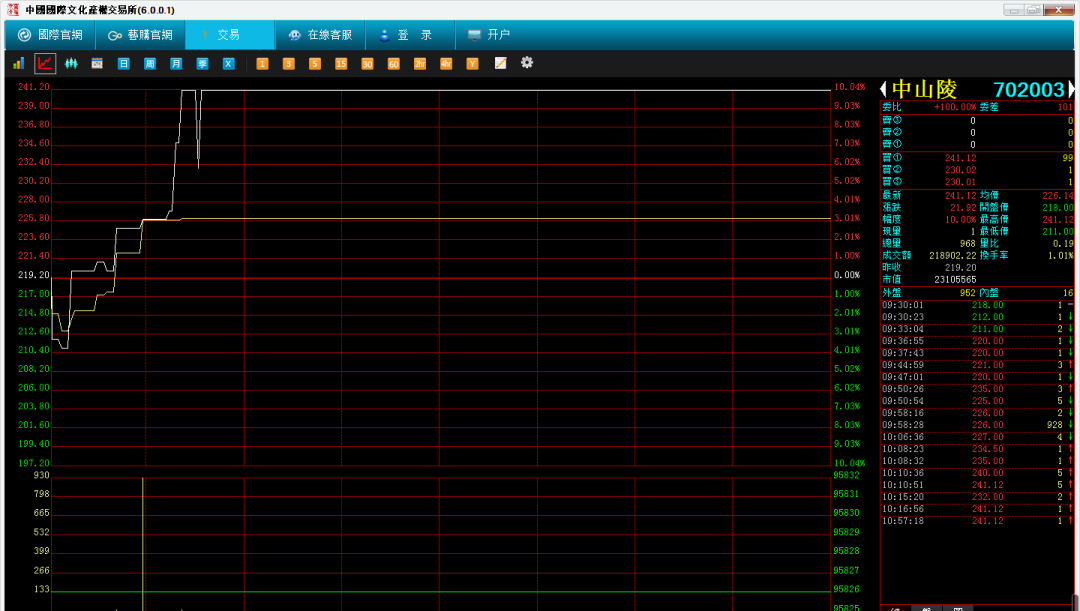The image size is (1080, 611).
Task: Click the bar chart volume icon
Action: [x=19, y=63]
